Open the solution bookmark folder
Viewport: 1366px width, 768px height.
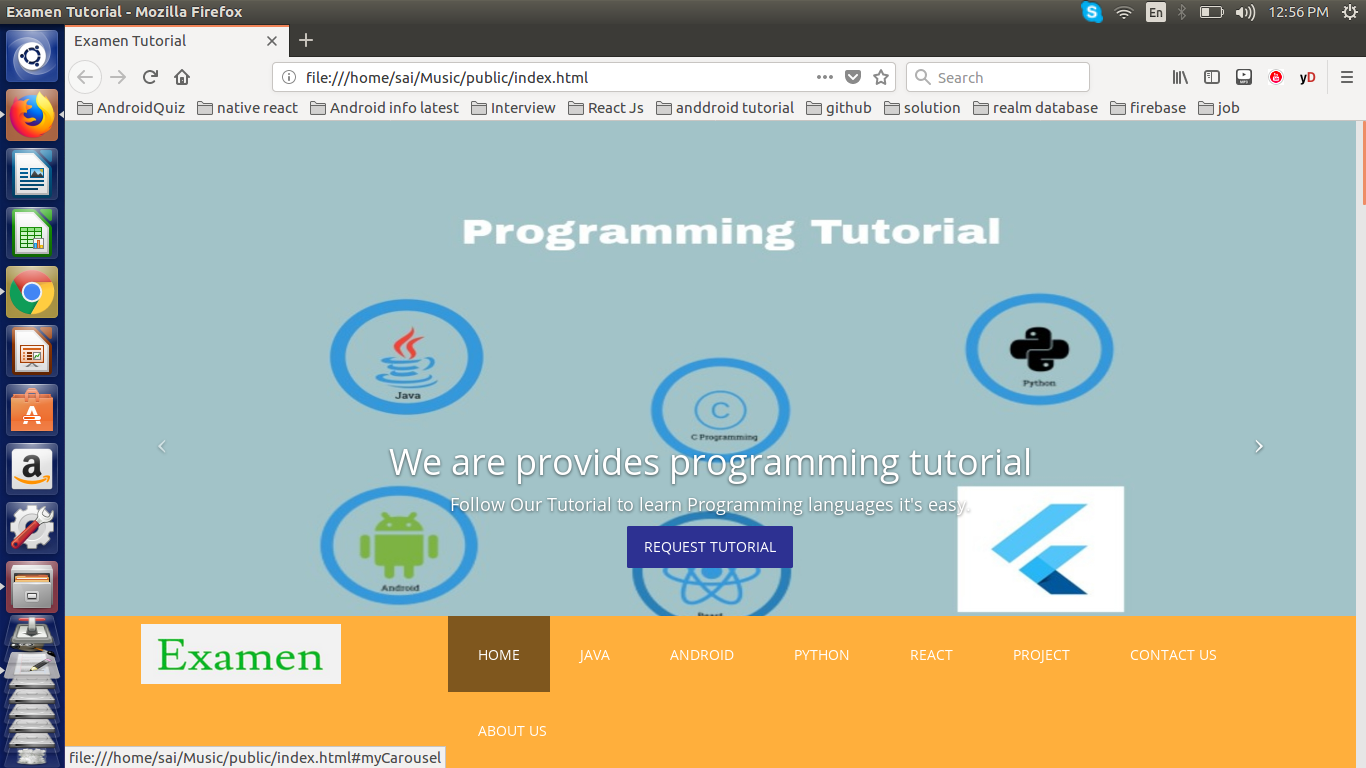[922, 107]
